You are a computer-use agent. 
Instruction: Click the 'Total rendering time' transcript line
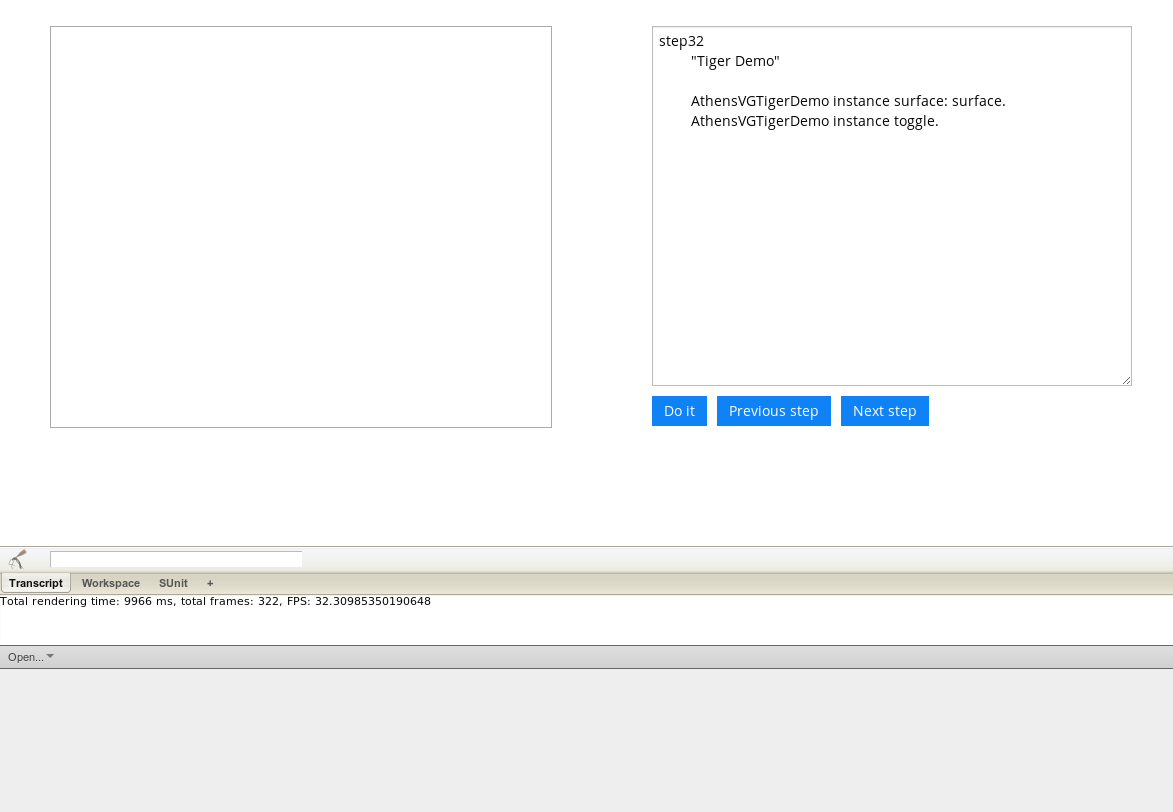click(x=215, y=601)
